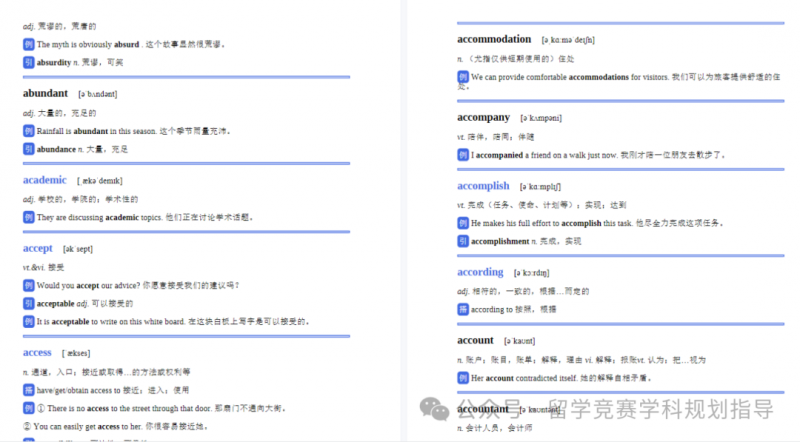Screen dimensions: 800x442
Task: Click the 引 badge next to 'absurdity n.'
Action: tap(29, 62)
